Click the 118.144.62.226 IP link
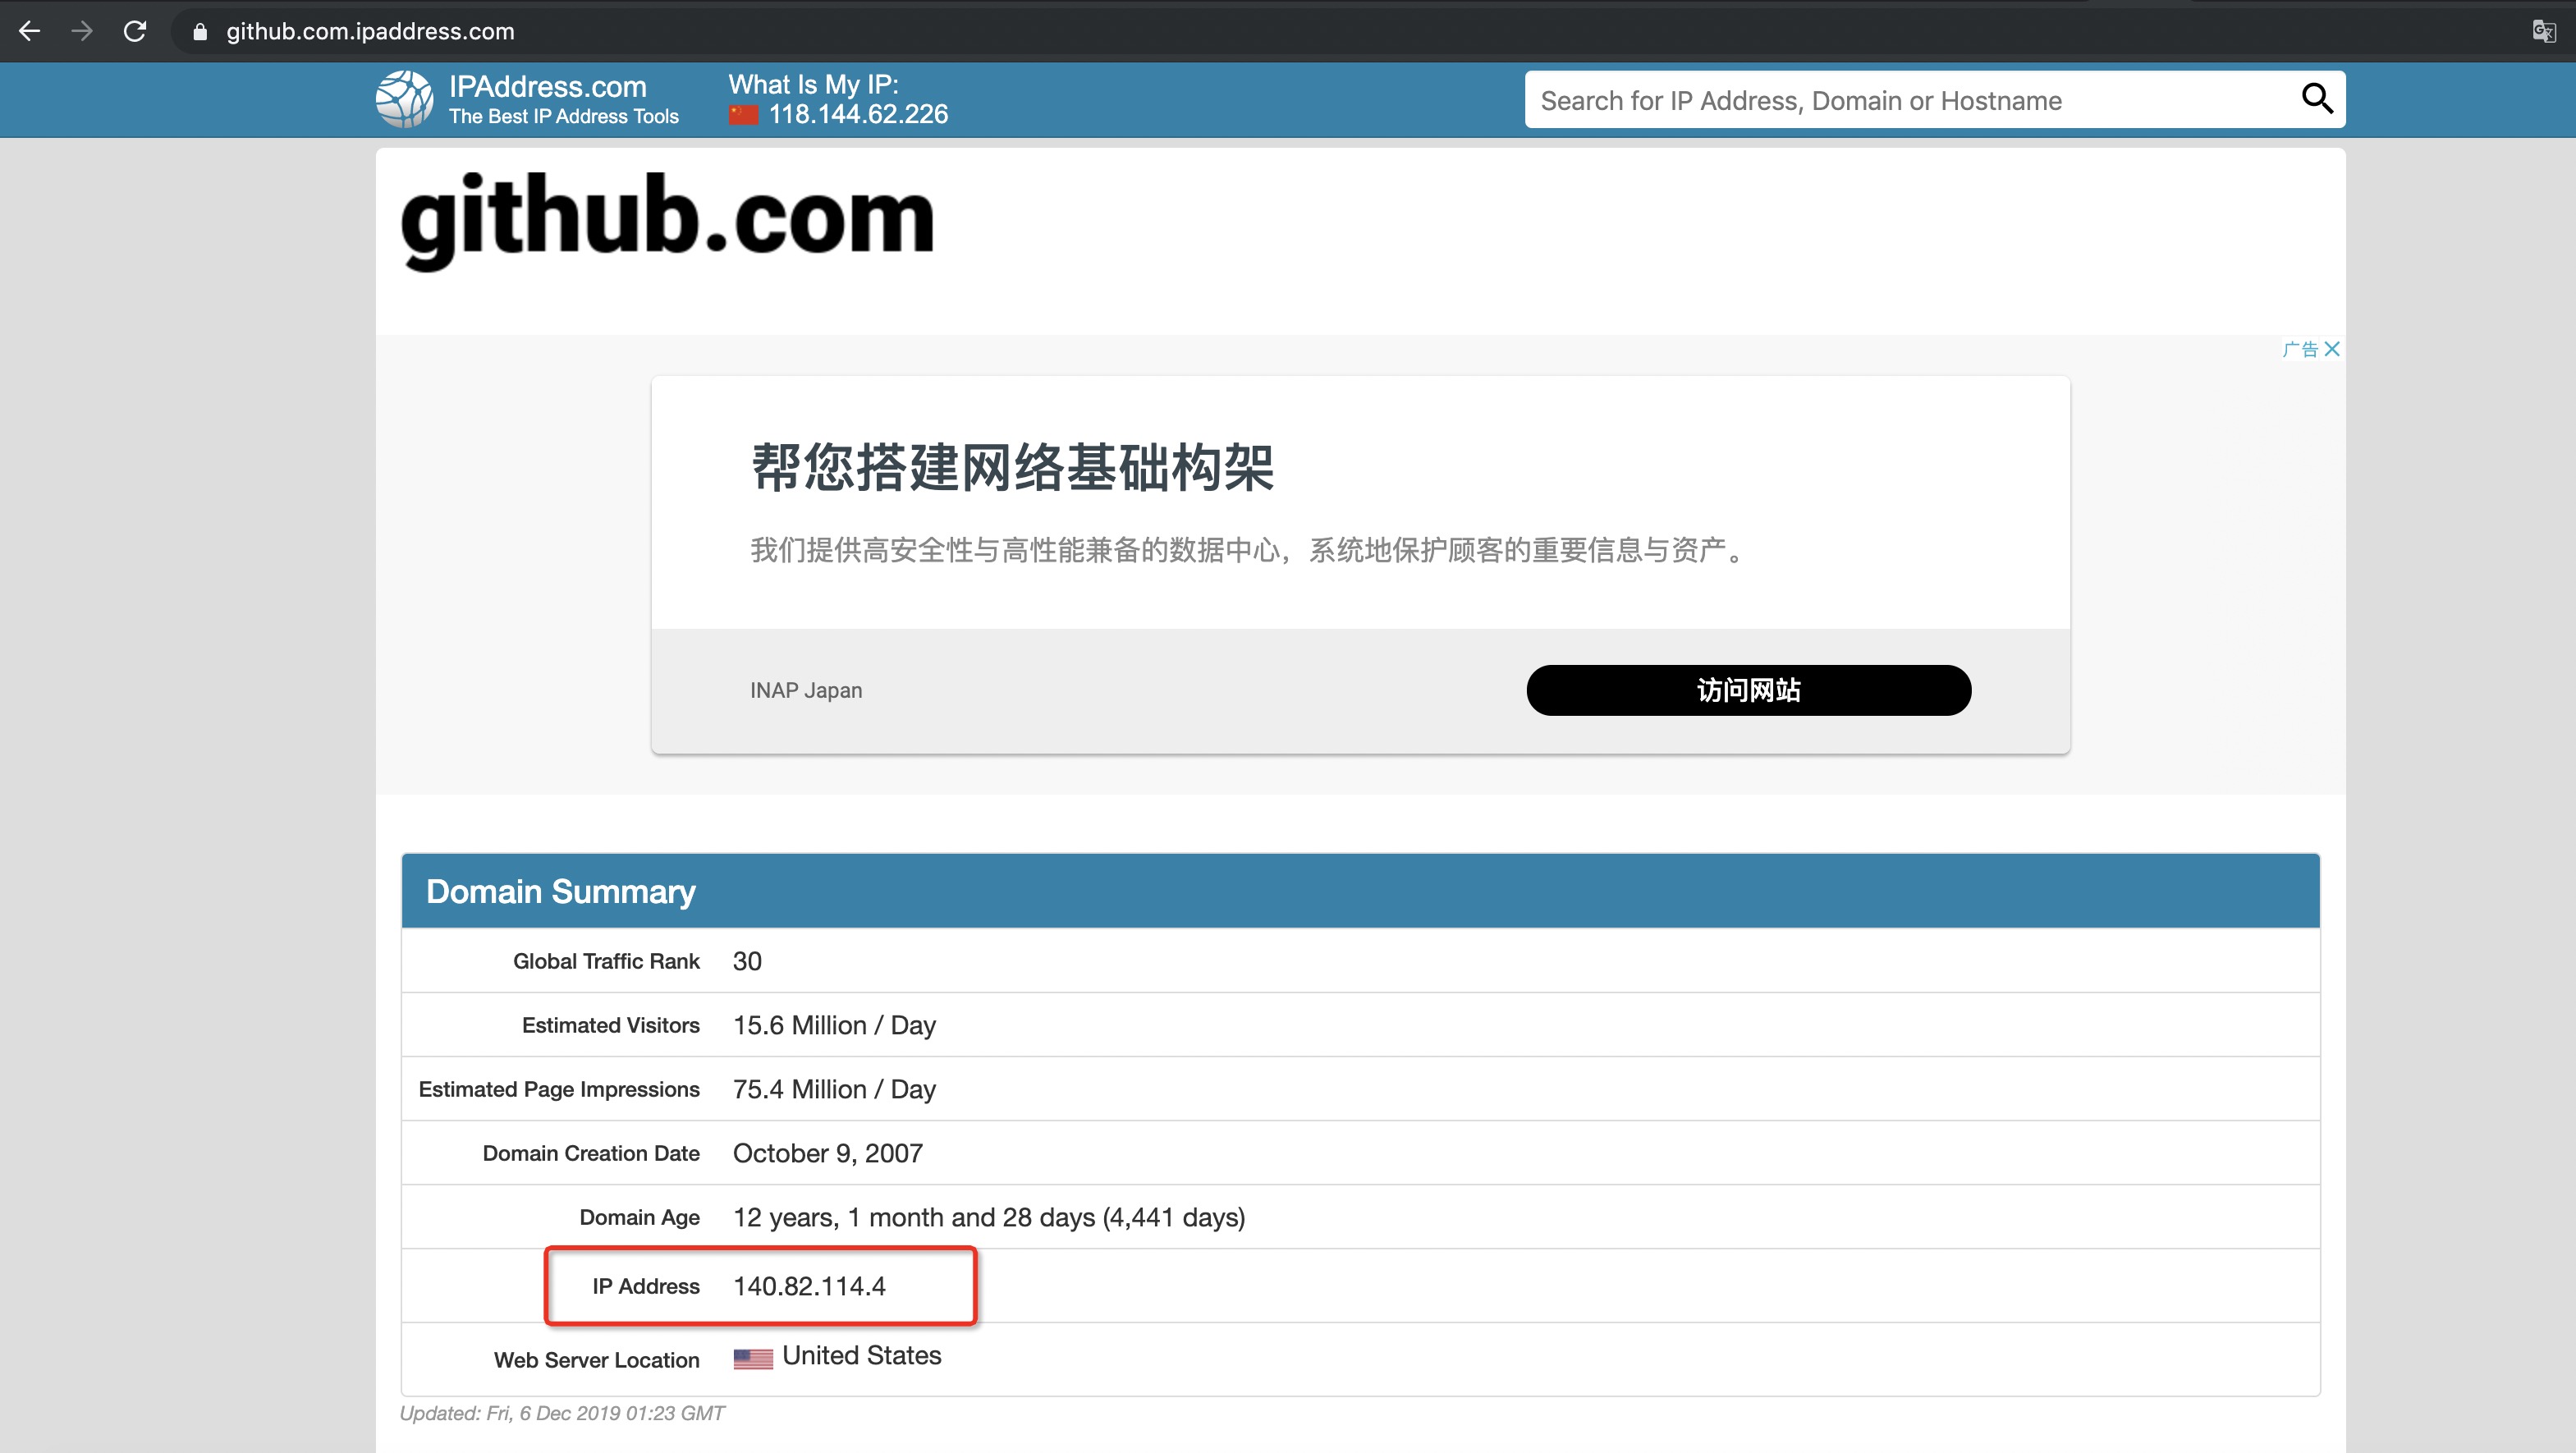This screenshot has height=1453, width=2576. click(x=858, y=114)
